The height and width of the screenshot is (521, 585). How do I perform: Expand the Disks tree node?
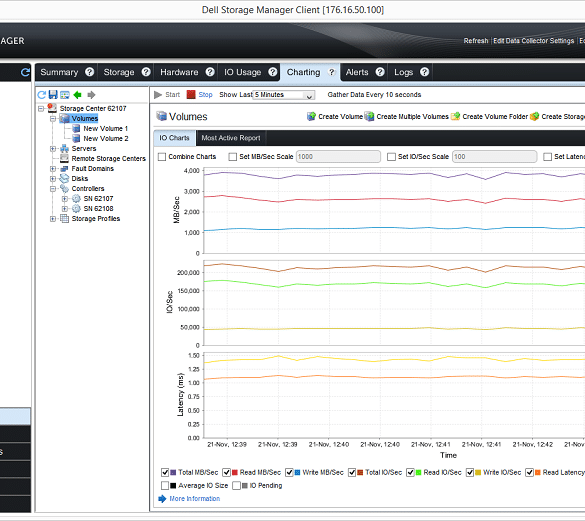pos(53,179)
